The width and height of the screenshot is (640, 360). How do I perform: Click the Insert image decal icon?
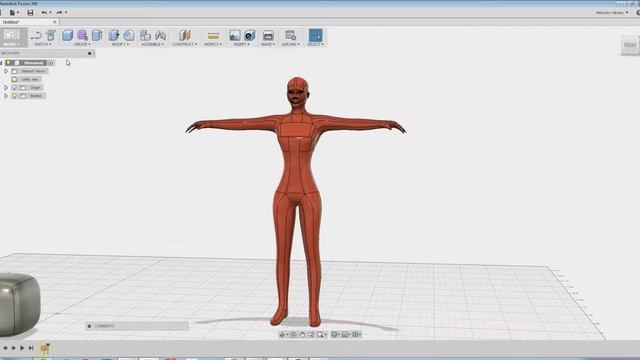pos(235,35)
